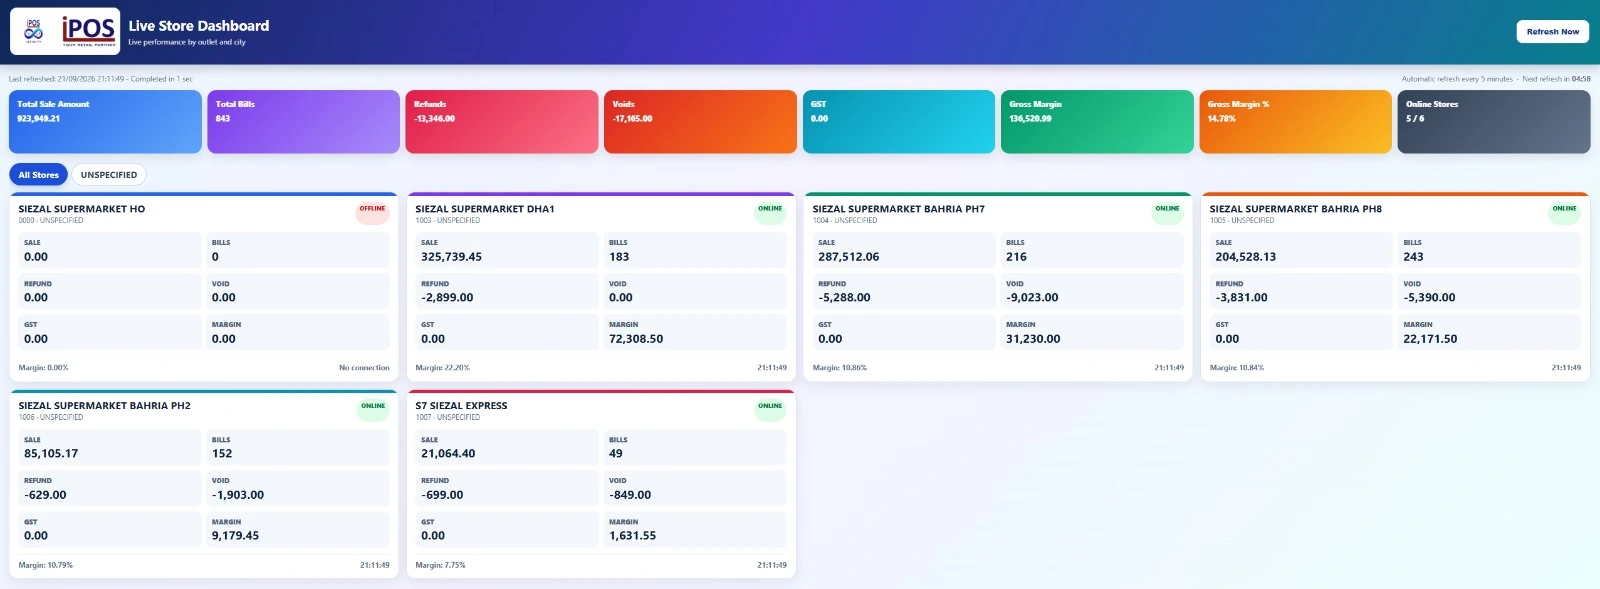Click DHA1 refund value -2,899.00
The height and width of the screenshot is (589, 1600).
point(447,298)
